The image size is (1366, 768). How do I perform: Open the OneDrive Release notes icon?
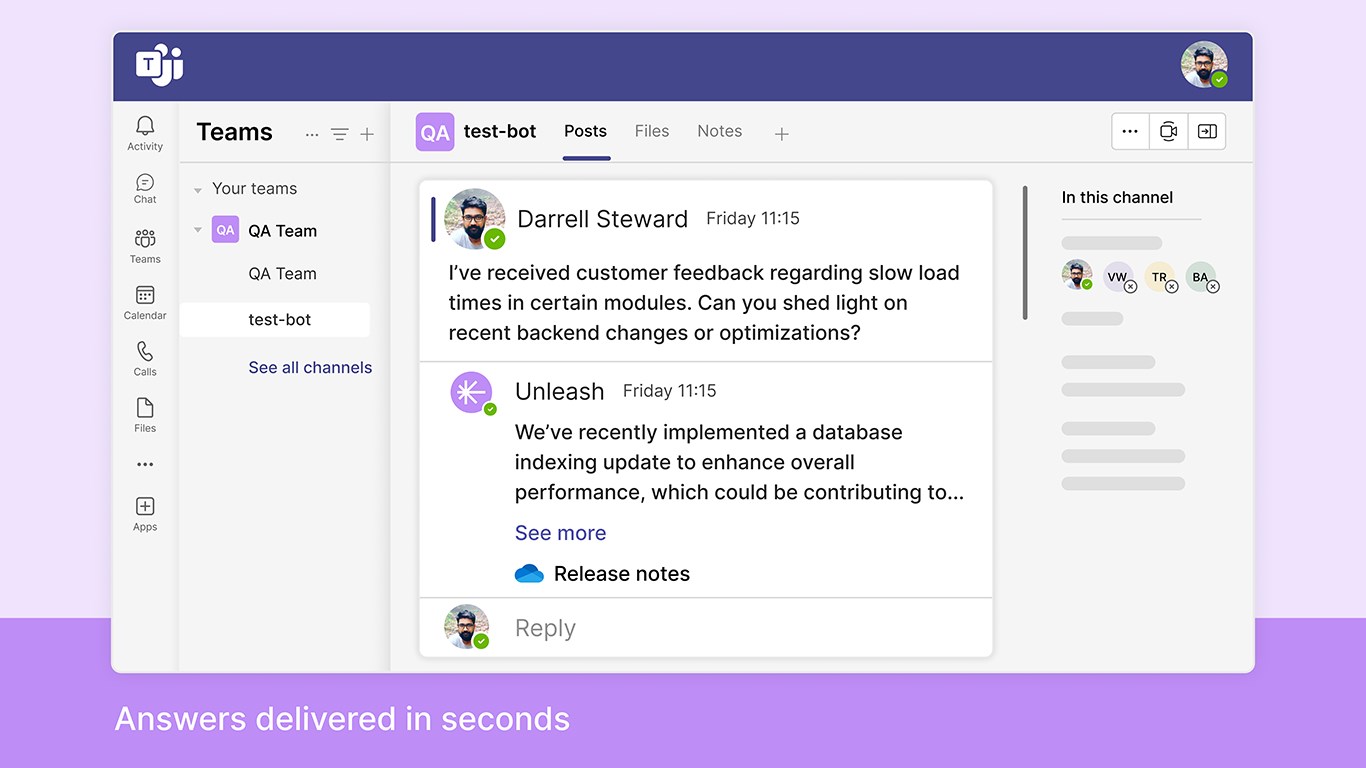pyautogui.click(x=529, y=574)
